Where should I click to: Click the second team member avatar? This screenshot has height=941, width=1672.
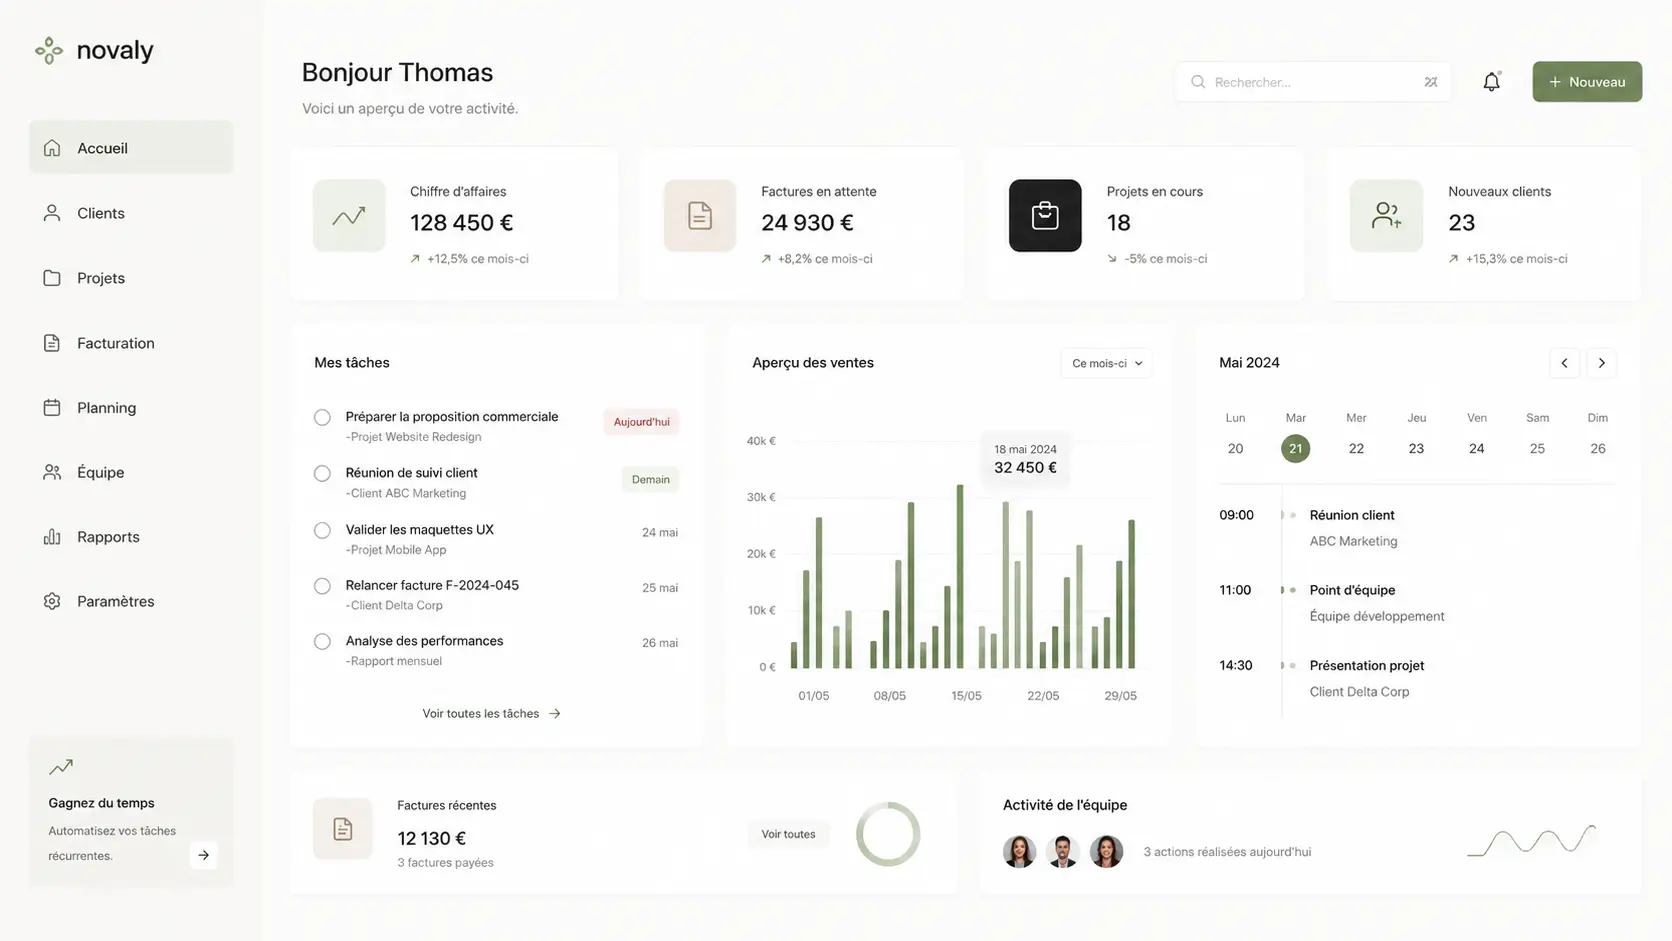point(1062,851)
